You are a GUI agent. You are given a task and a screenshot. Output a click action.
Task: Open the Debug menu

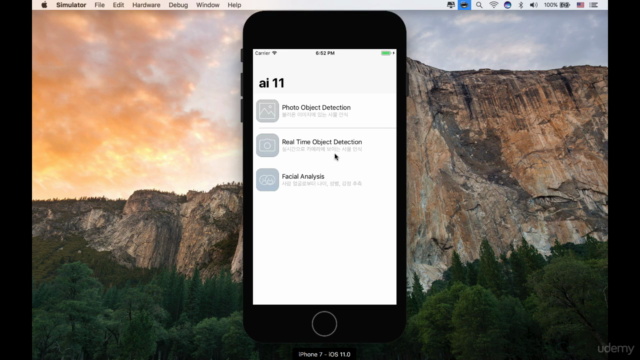coord(178,5)
